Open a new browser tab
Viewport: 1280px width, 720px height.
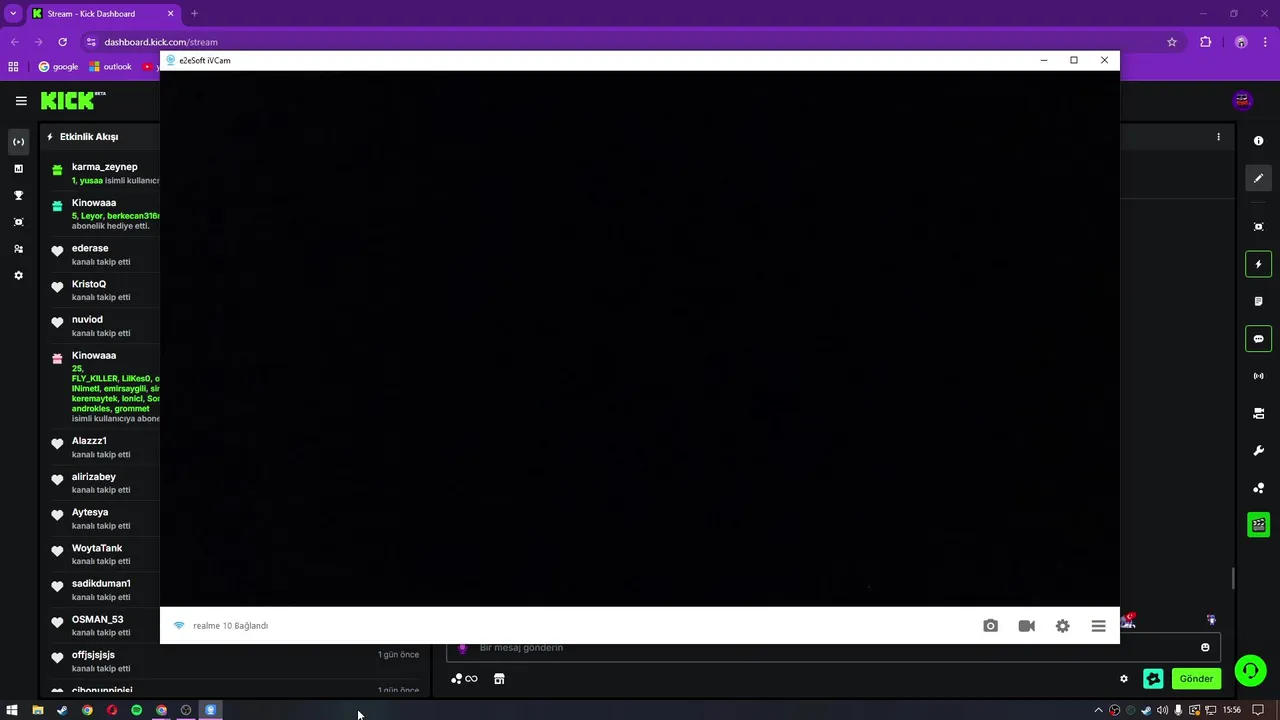(194, 14)
